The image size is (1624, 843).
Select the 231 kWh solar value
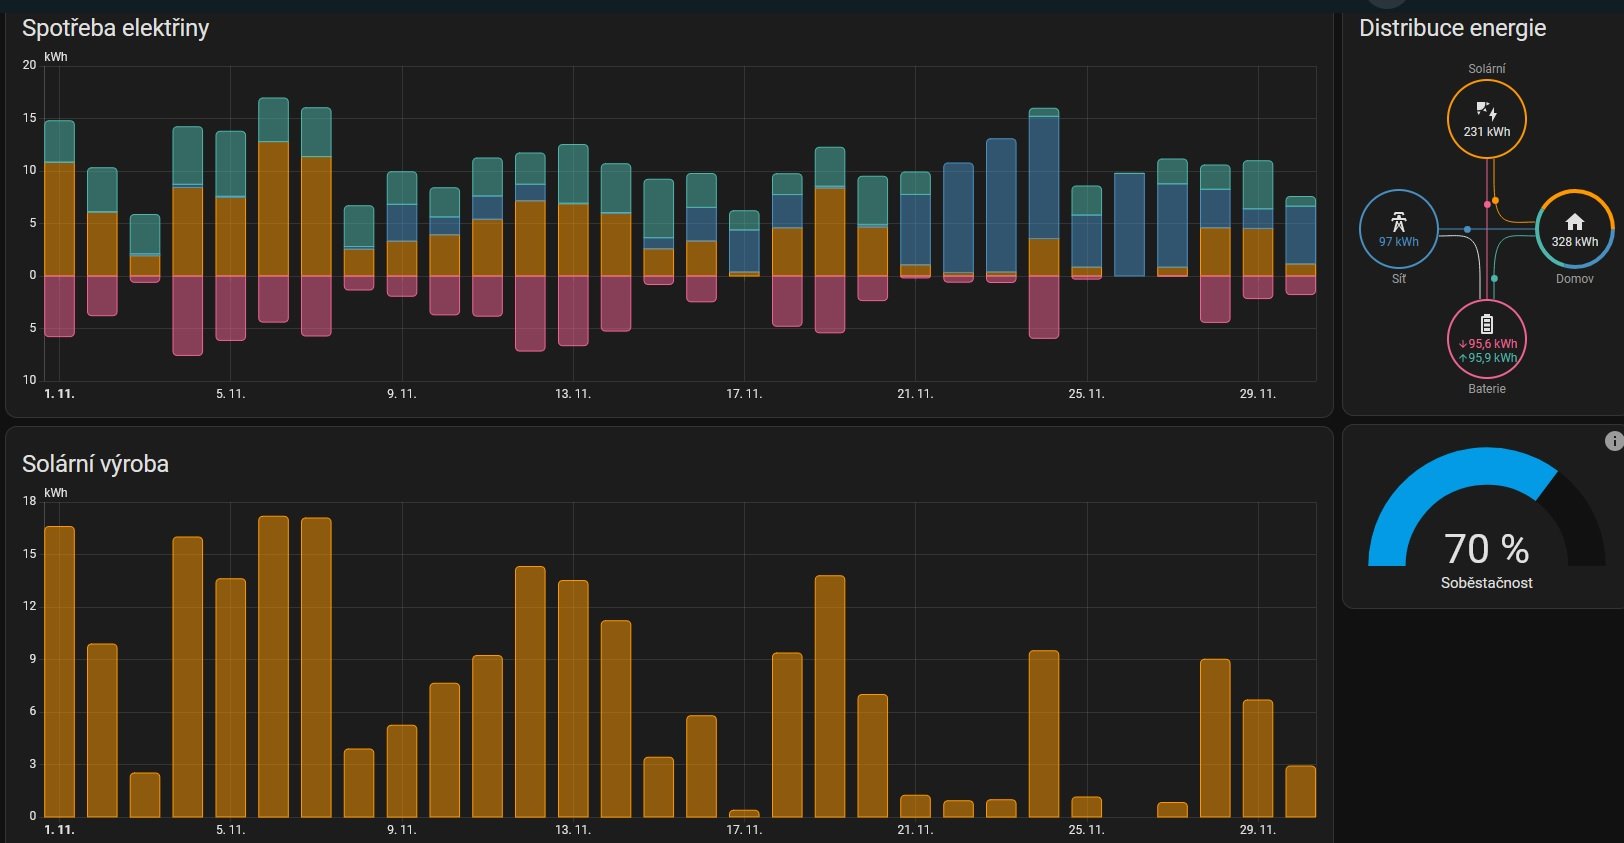(x=1486, y=132)
